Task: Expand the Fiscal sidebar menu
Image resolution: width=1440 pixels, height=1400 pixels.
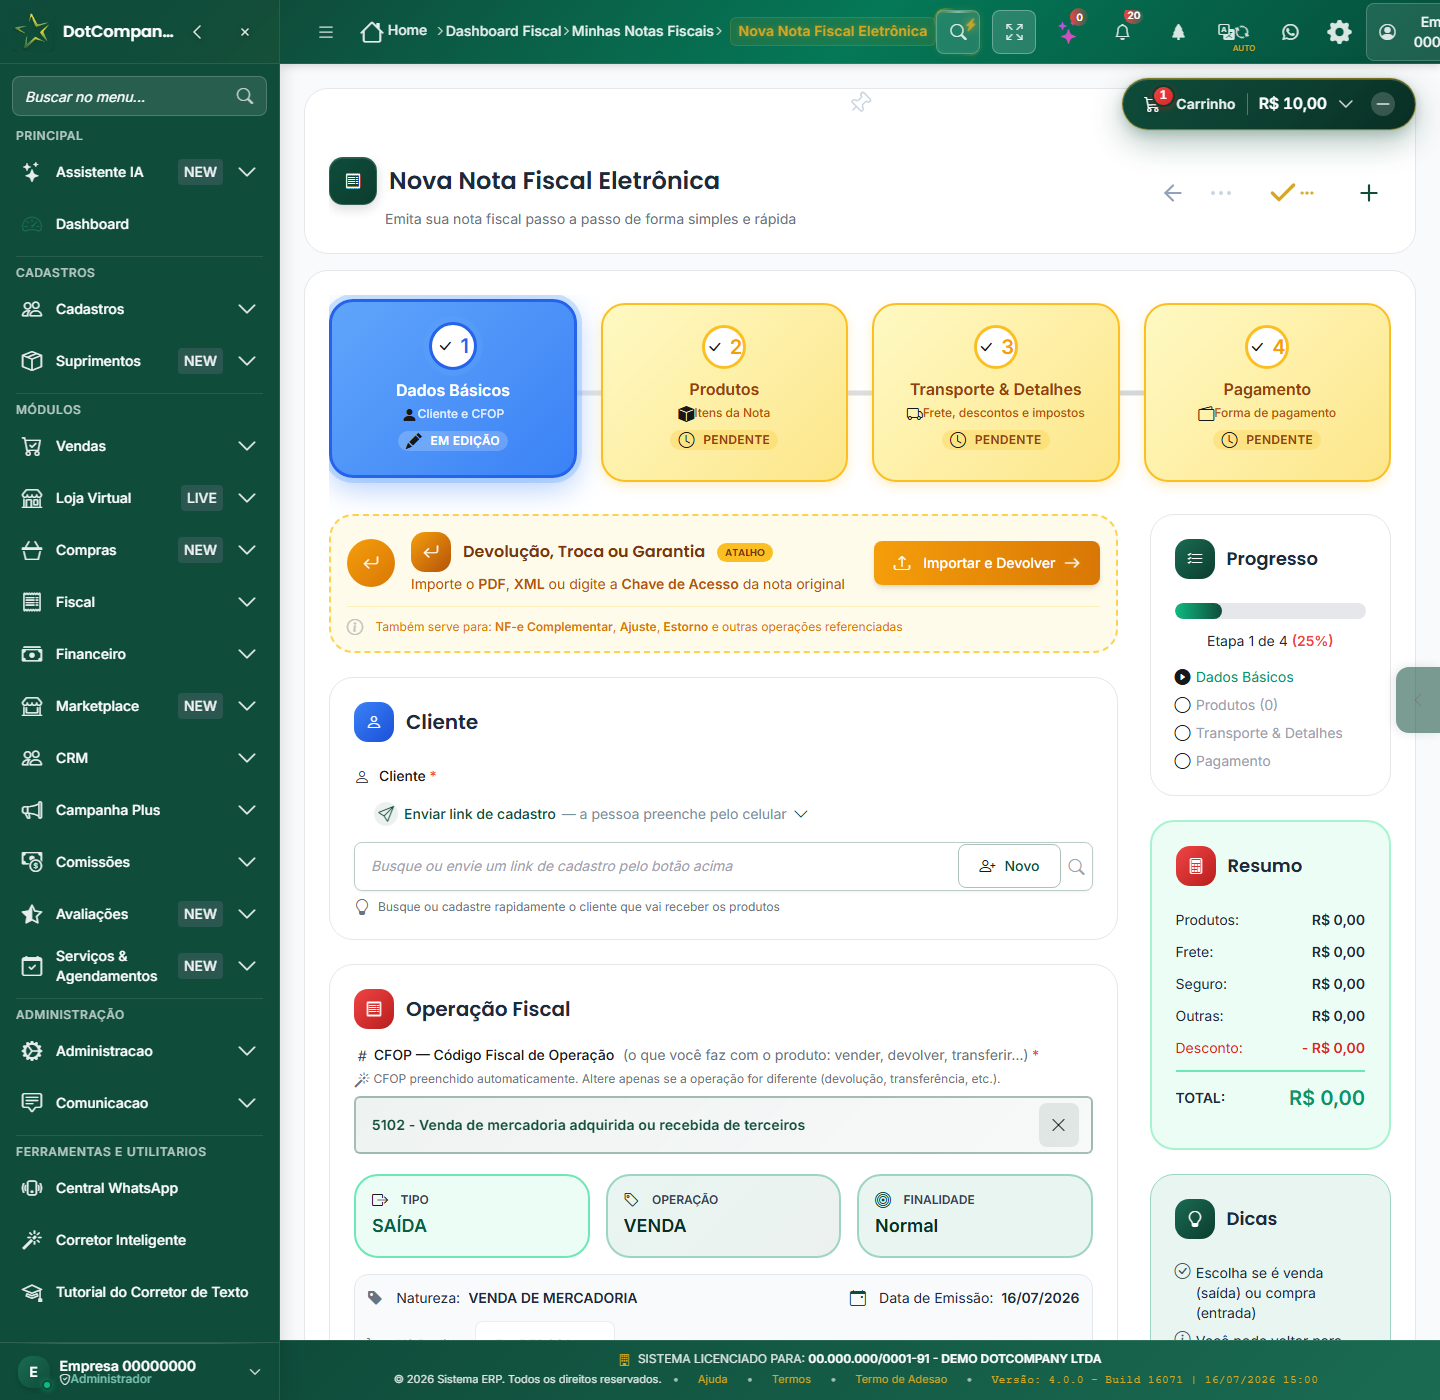Action: coord(139,602)
